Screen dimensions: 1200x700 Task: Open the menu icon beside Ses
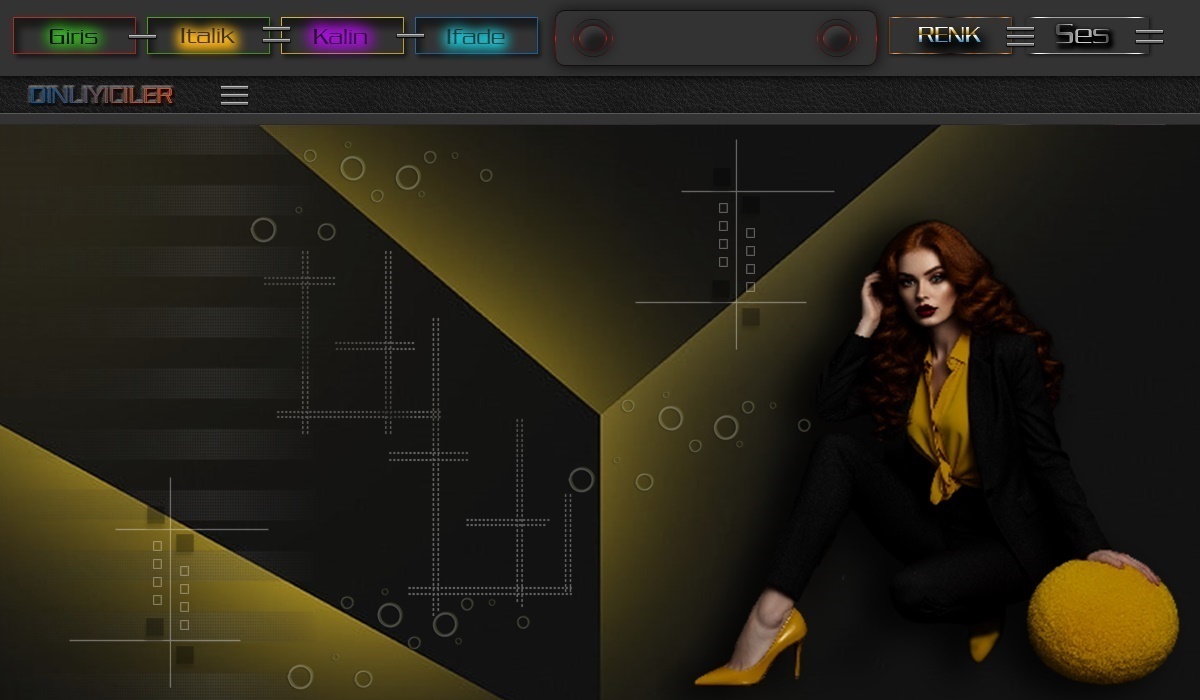[1149, 37]
